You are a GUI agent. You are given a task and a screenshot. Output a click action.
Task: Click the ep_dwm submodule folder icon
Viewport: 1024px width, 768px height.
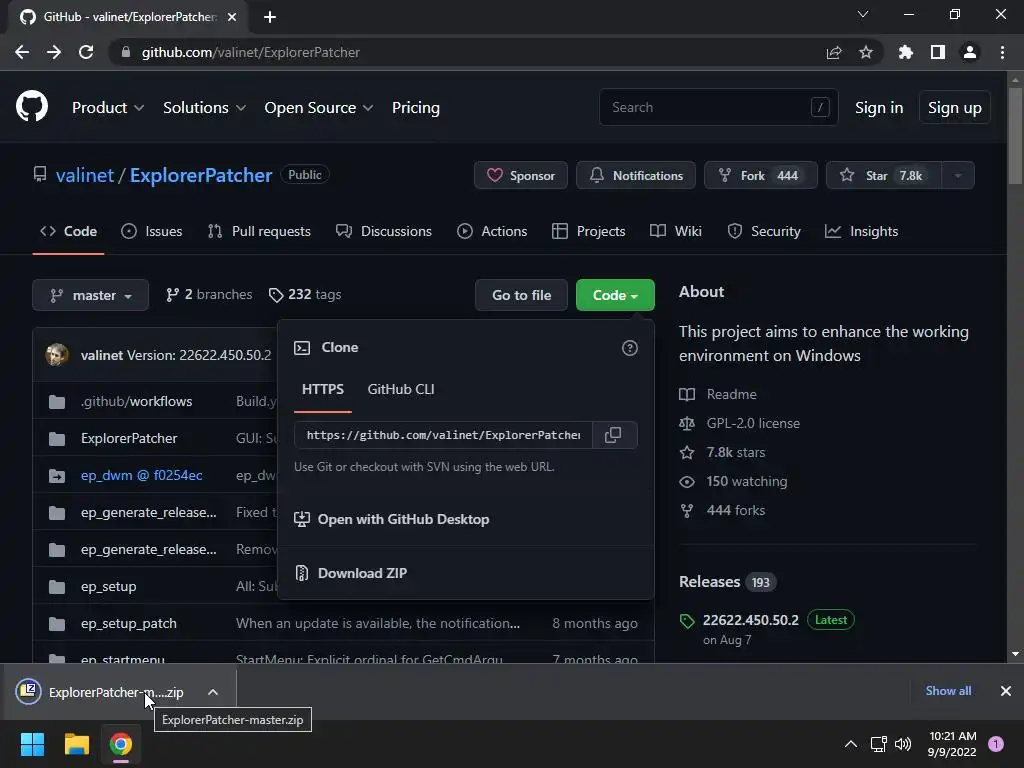(x=57, y=475)
